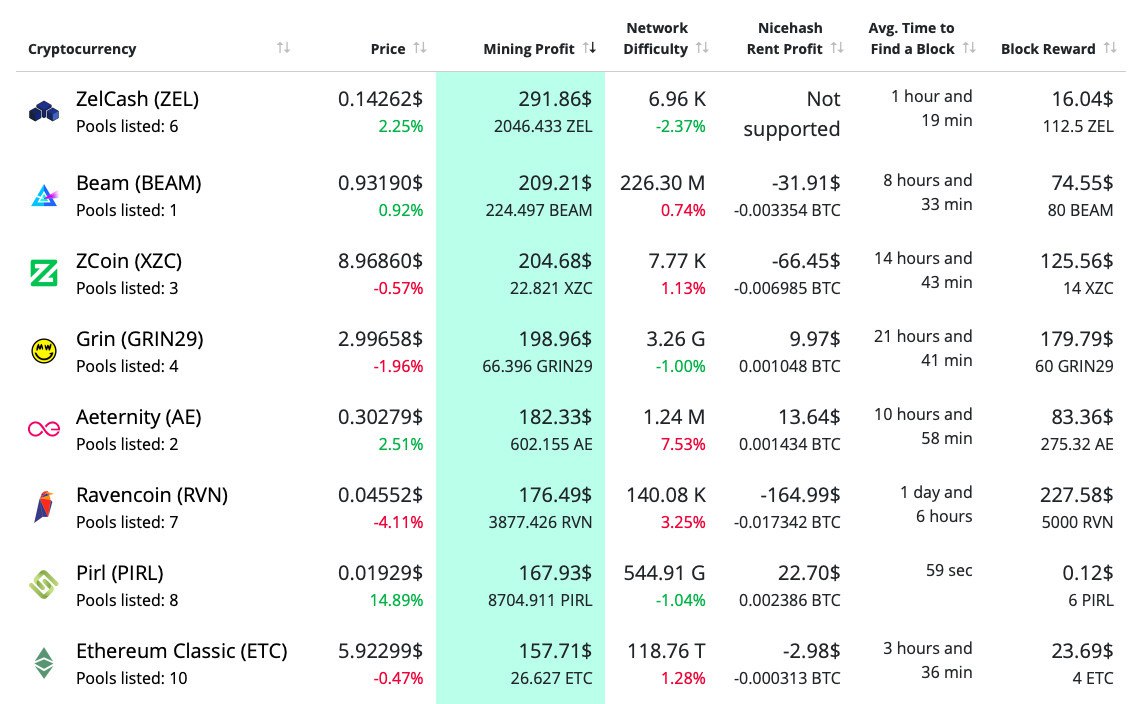This screenshot has height=704, width=1131.
Task: Click 'Pools listed: 4' under Grin
Action: tap(127, 366)
